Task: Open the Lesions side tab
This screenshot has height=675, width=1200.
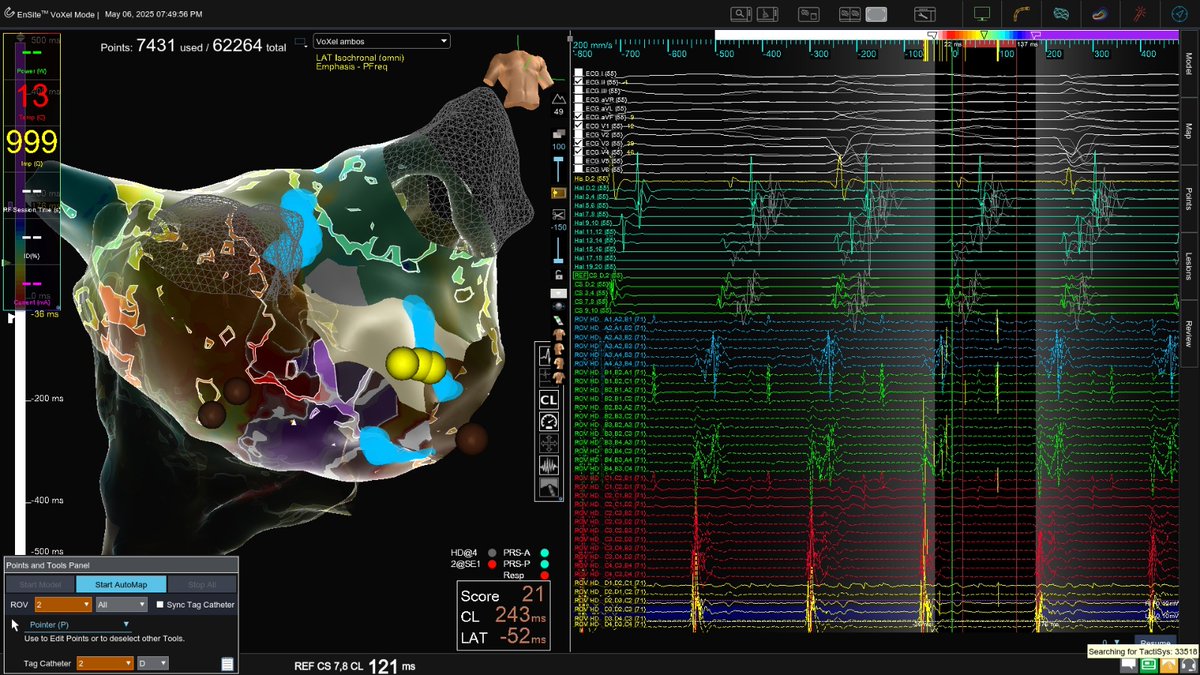Action: pyautogui.click(x=1188, y=268)
